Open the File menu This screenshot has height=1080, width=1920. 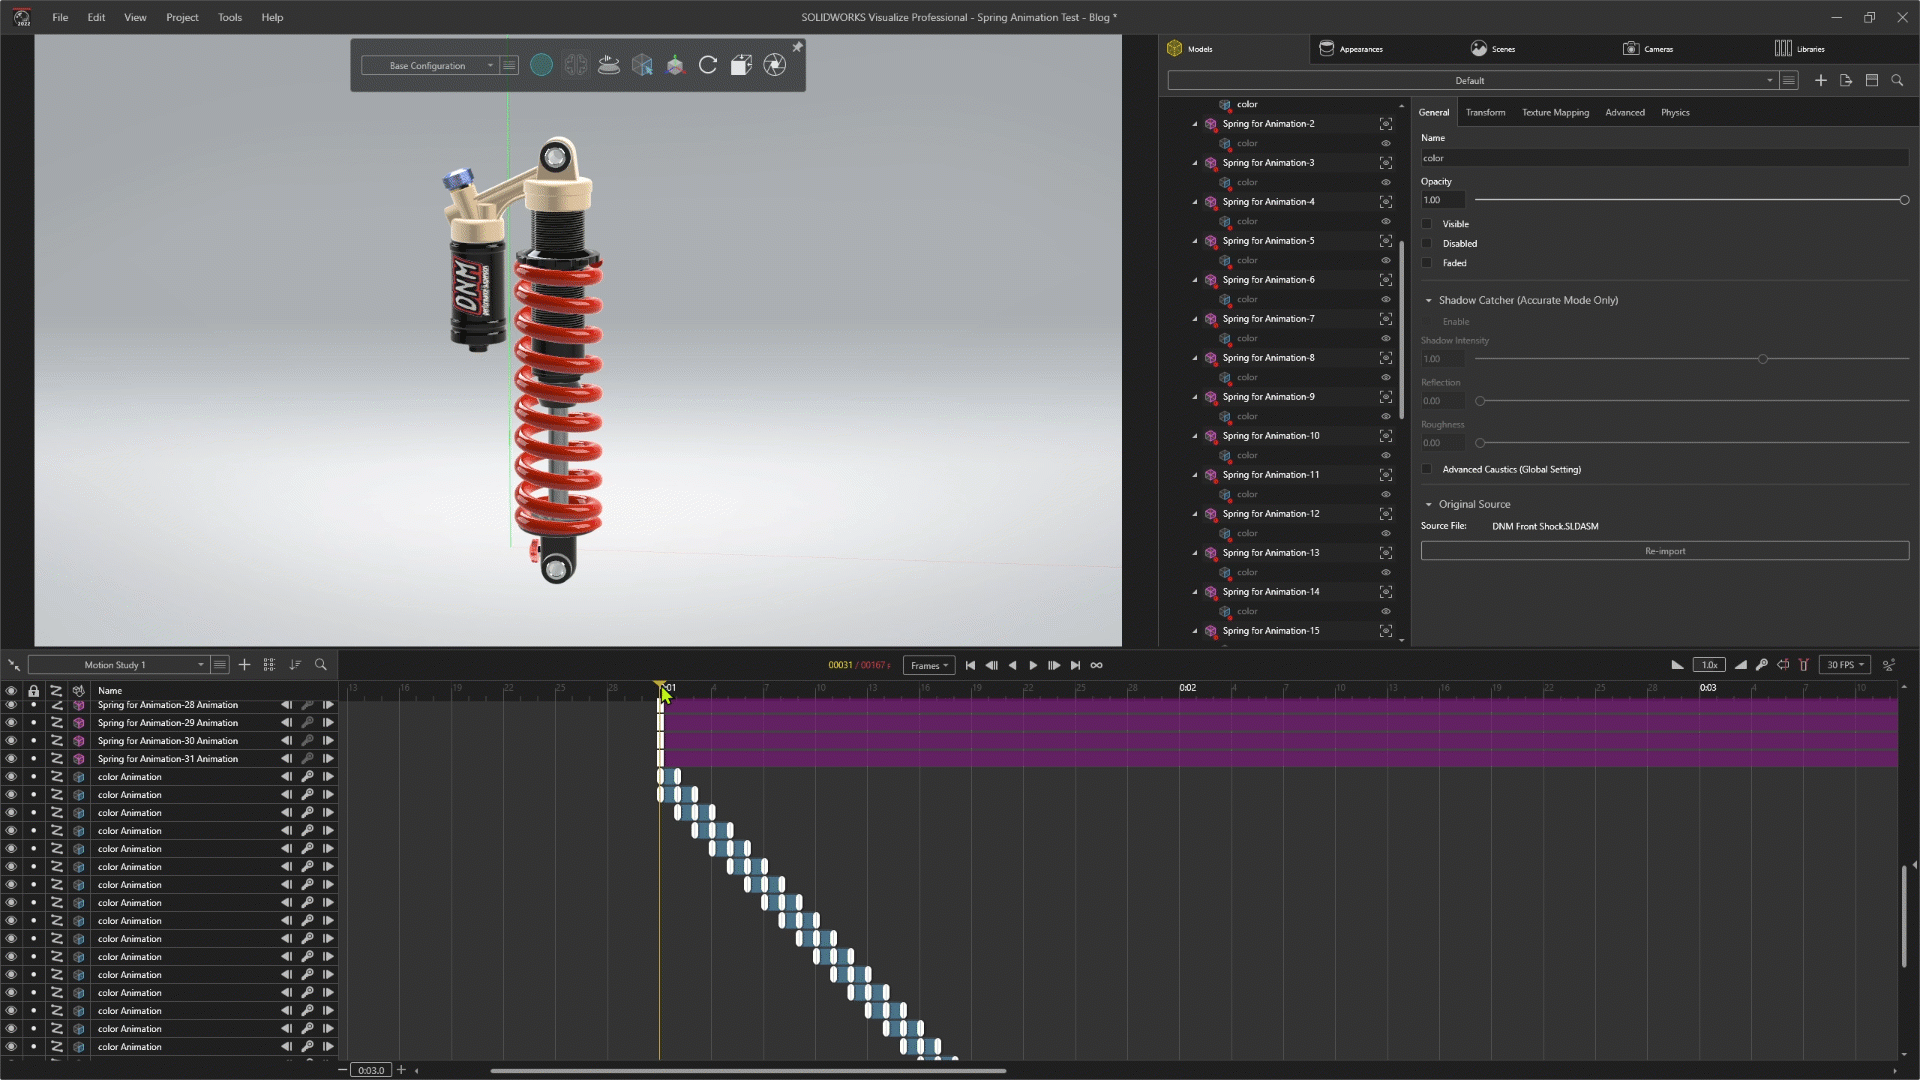[60, 17]
